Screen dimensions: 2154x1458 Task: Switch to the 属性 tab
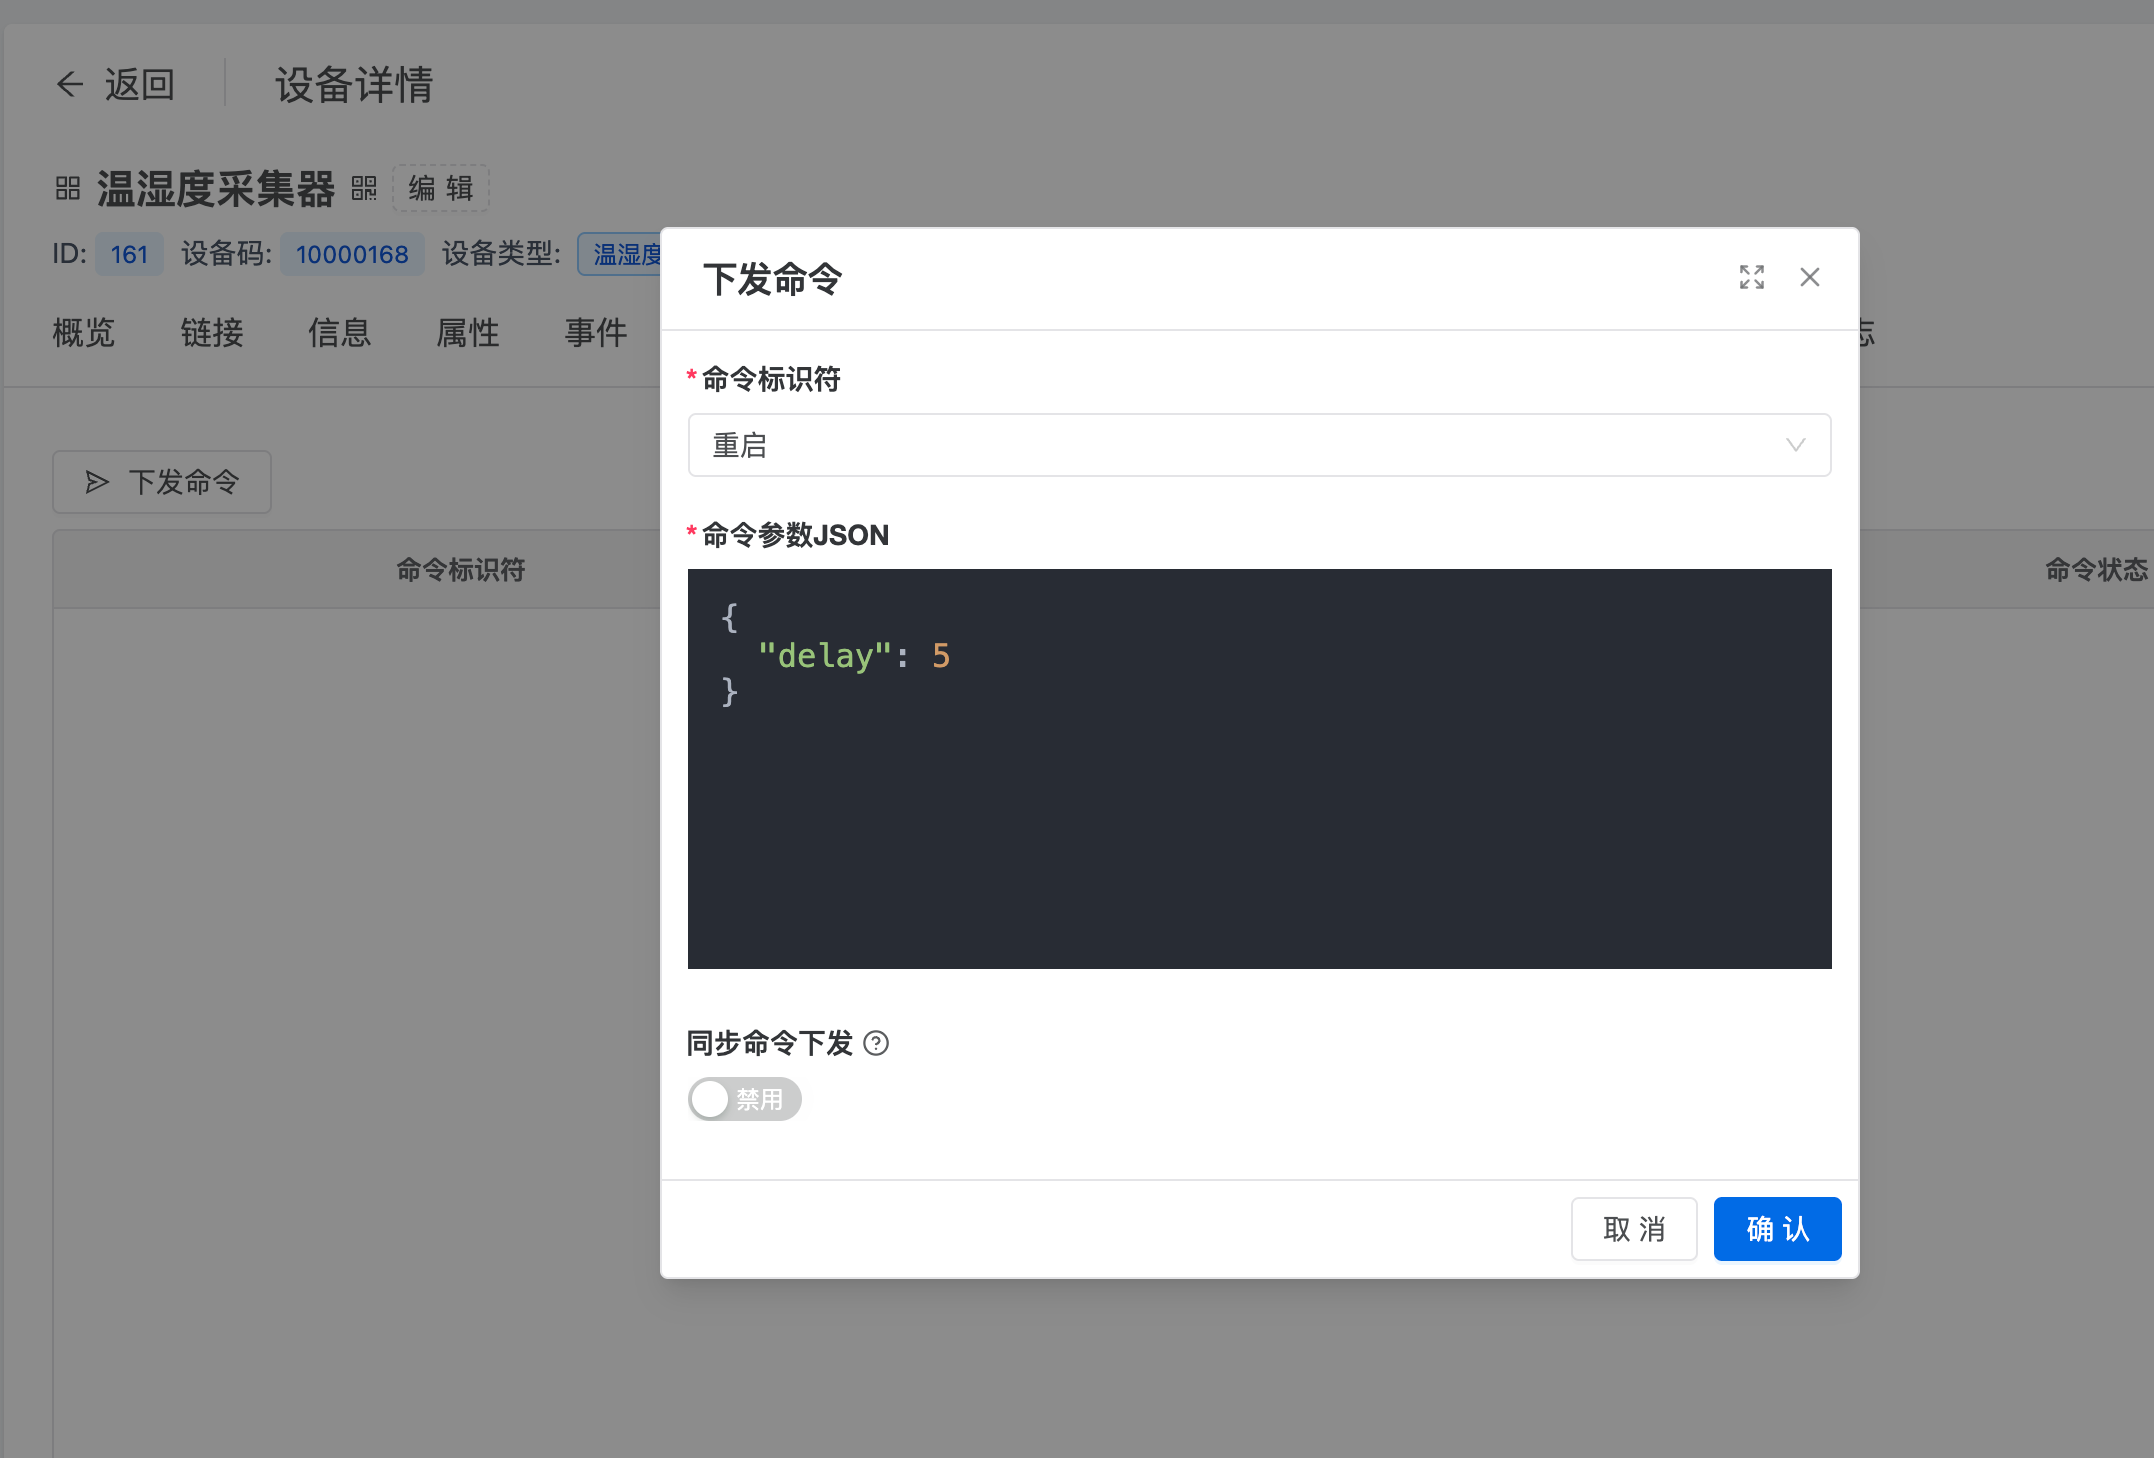[468, 332]
